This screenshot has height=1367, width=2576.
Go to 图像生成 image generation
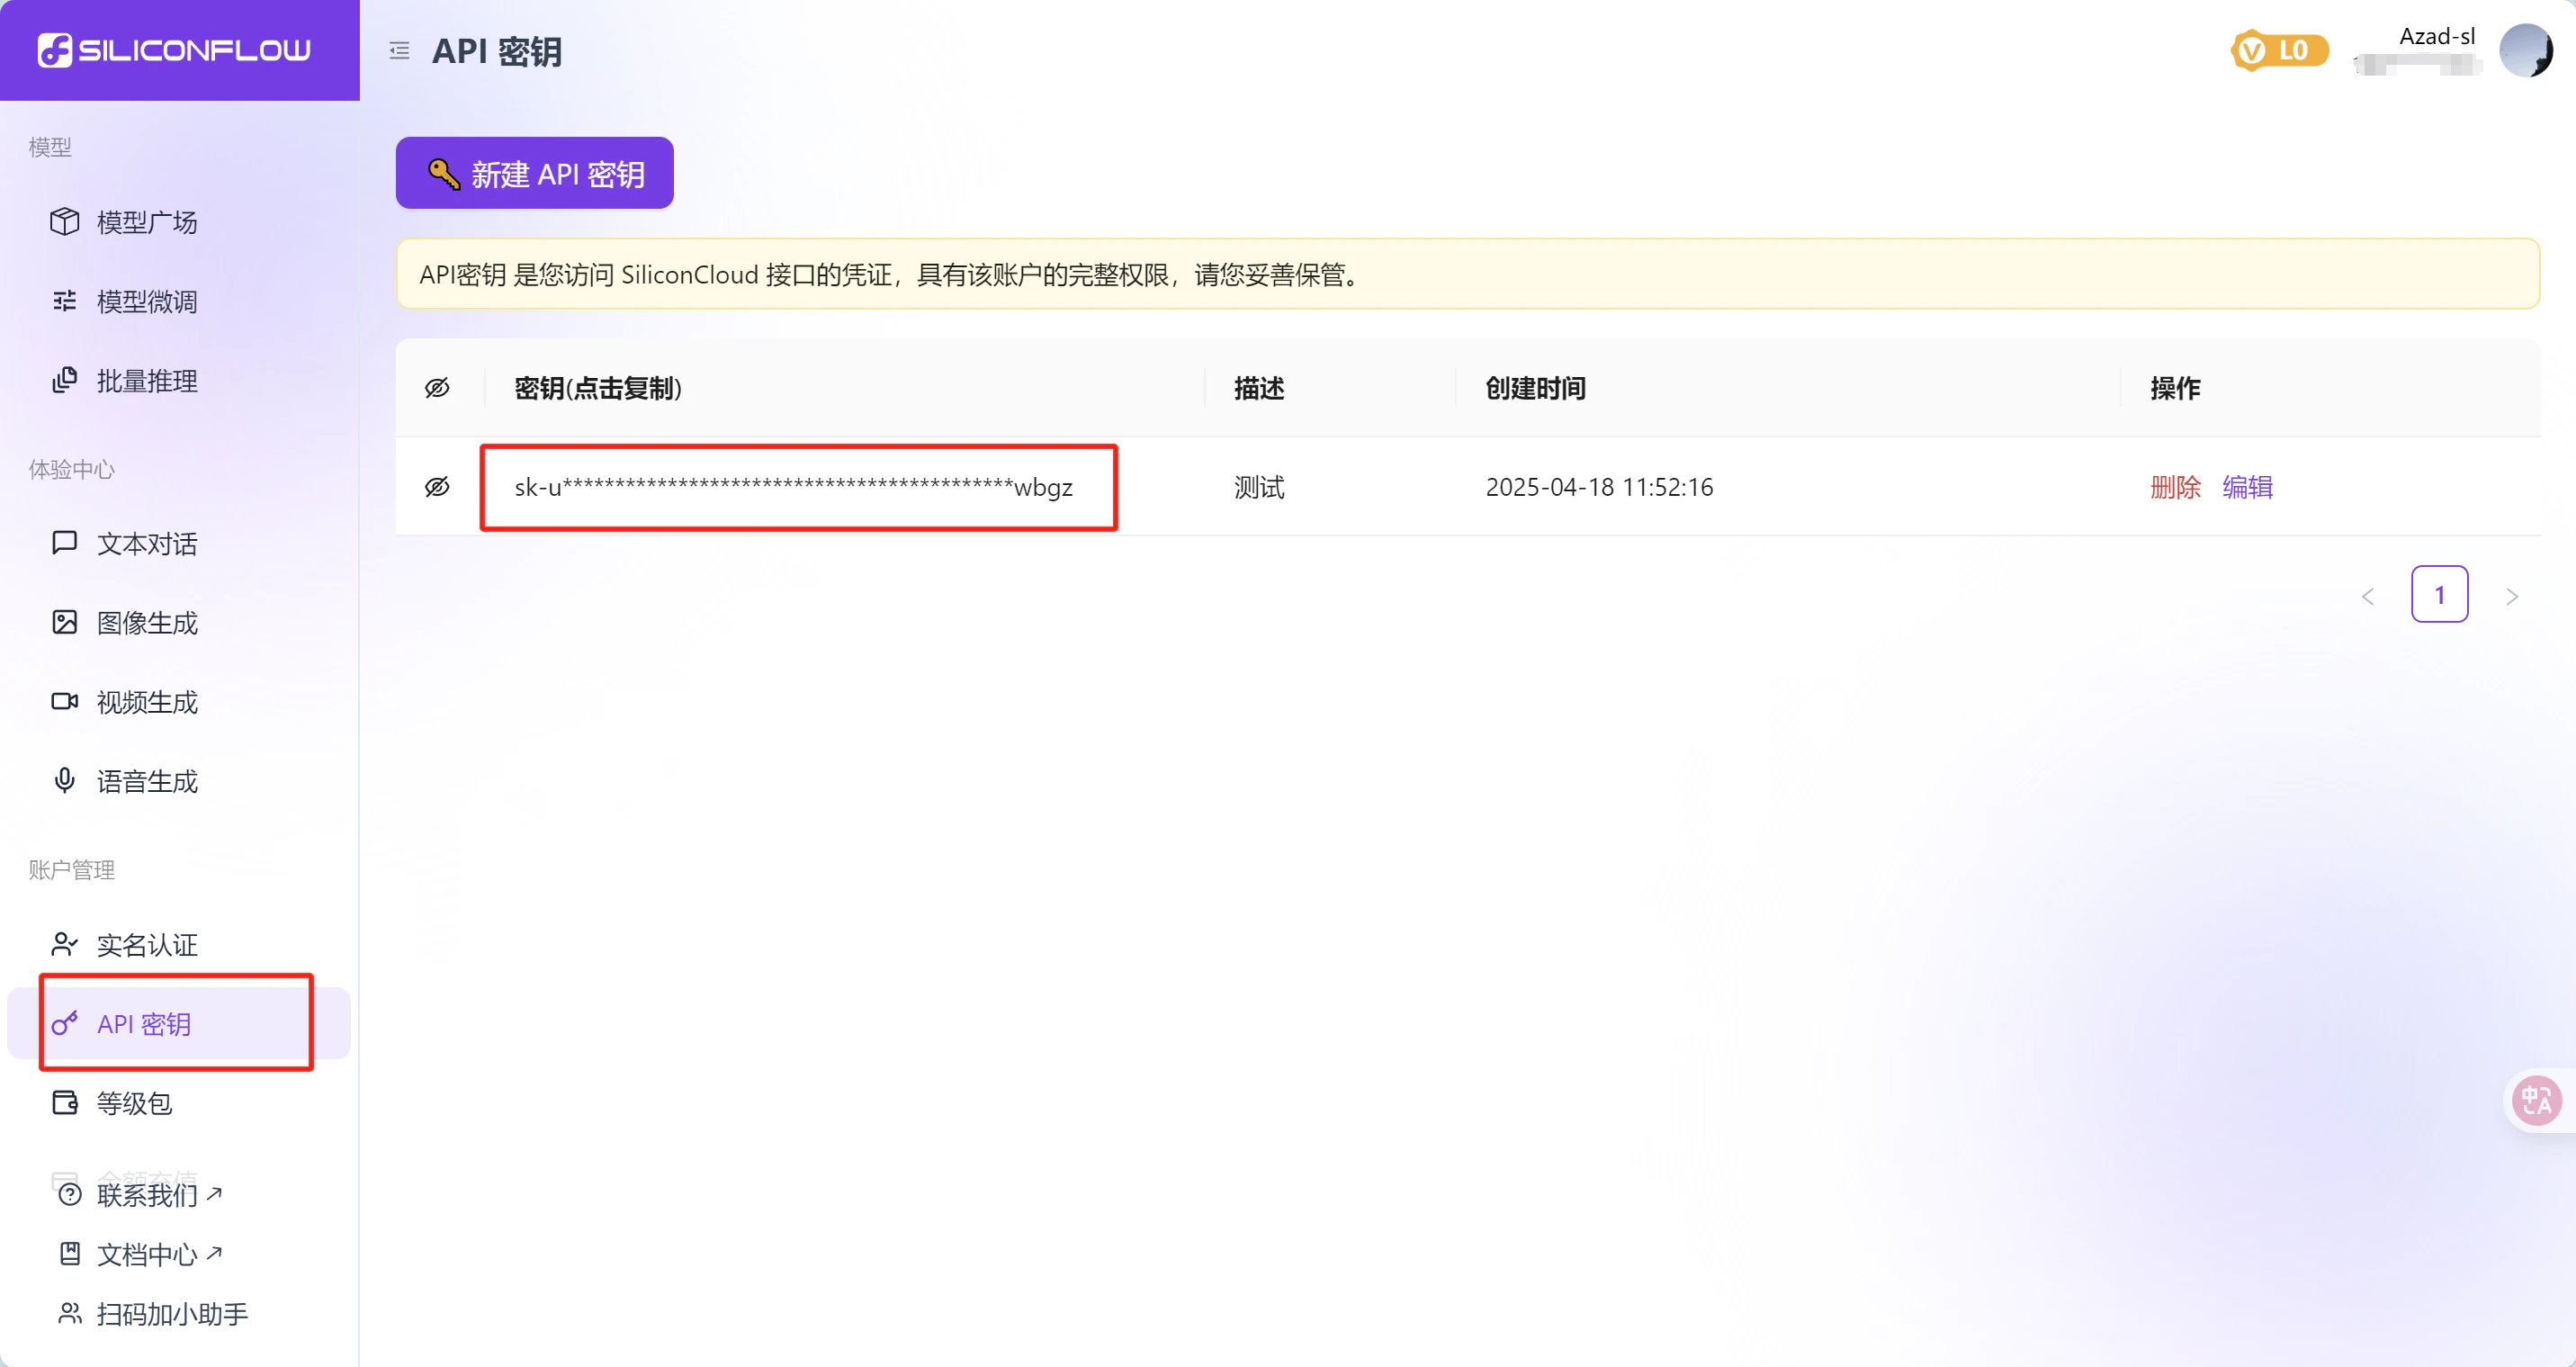coord(146,623)
